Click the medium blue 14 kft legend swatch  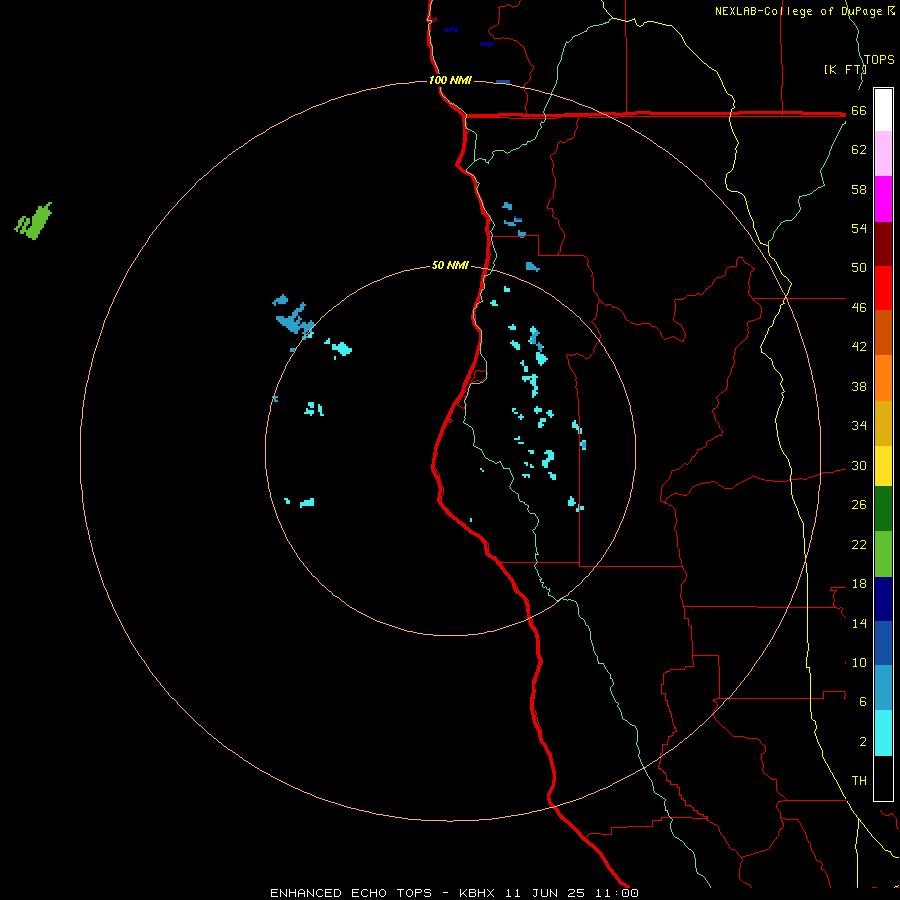(883, 643)
